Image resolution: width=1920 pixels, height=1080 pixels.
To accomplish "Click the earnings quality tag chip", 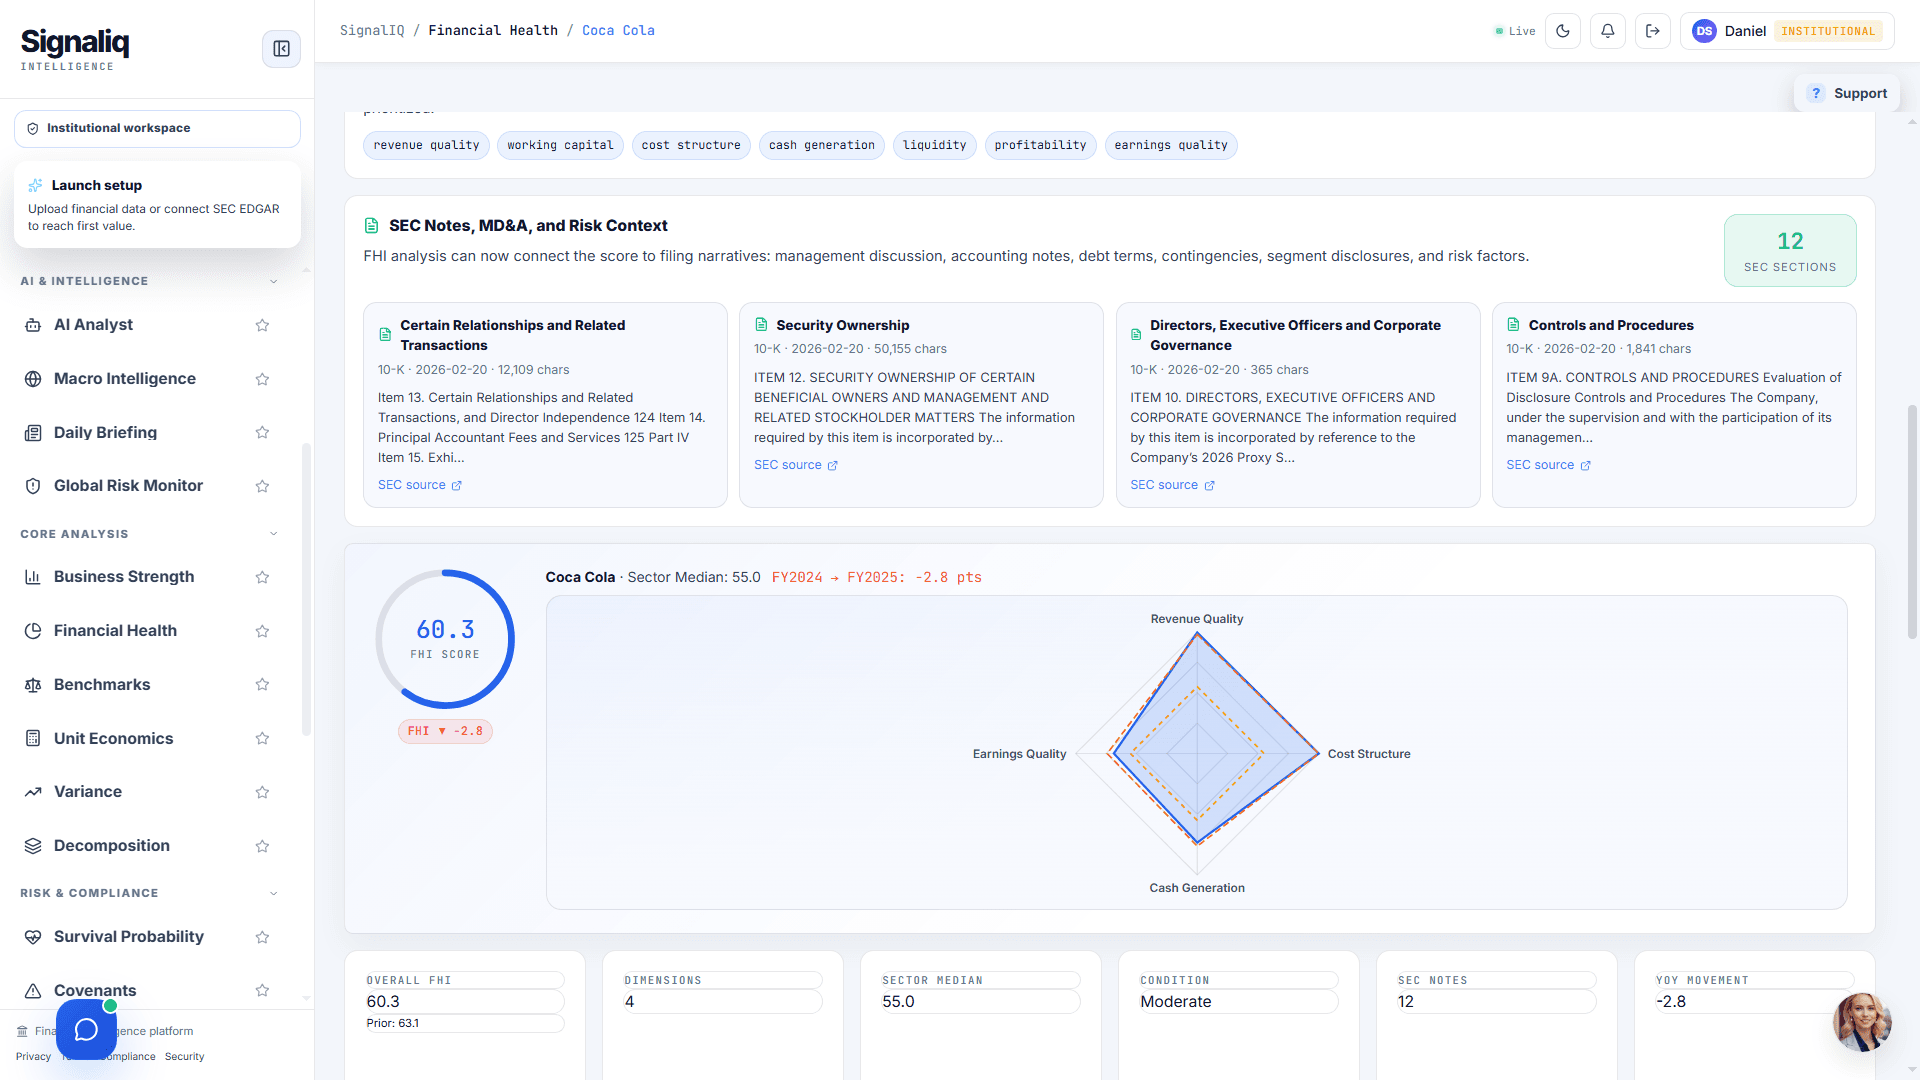I will coord(1171,146).
